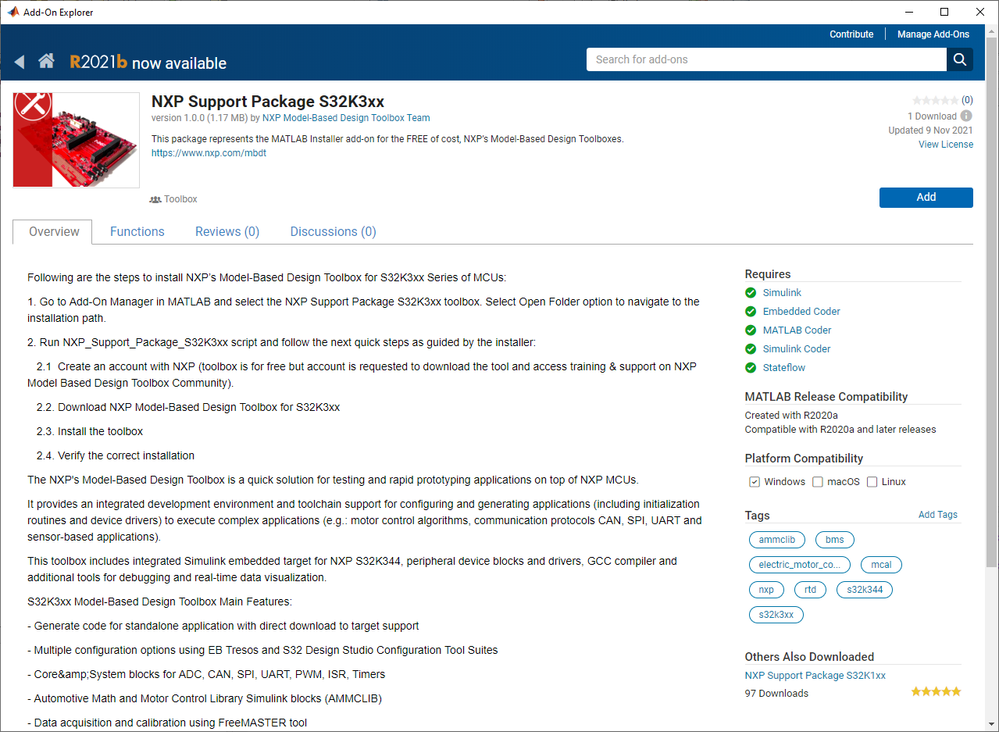
Task: Toggle the Windows platform checkbox
Action: (754, 482)
